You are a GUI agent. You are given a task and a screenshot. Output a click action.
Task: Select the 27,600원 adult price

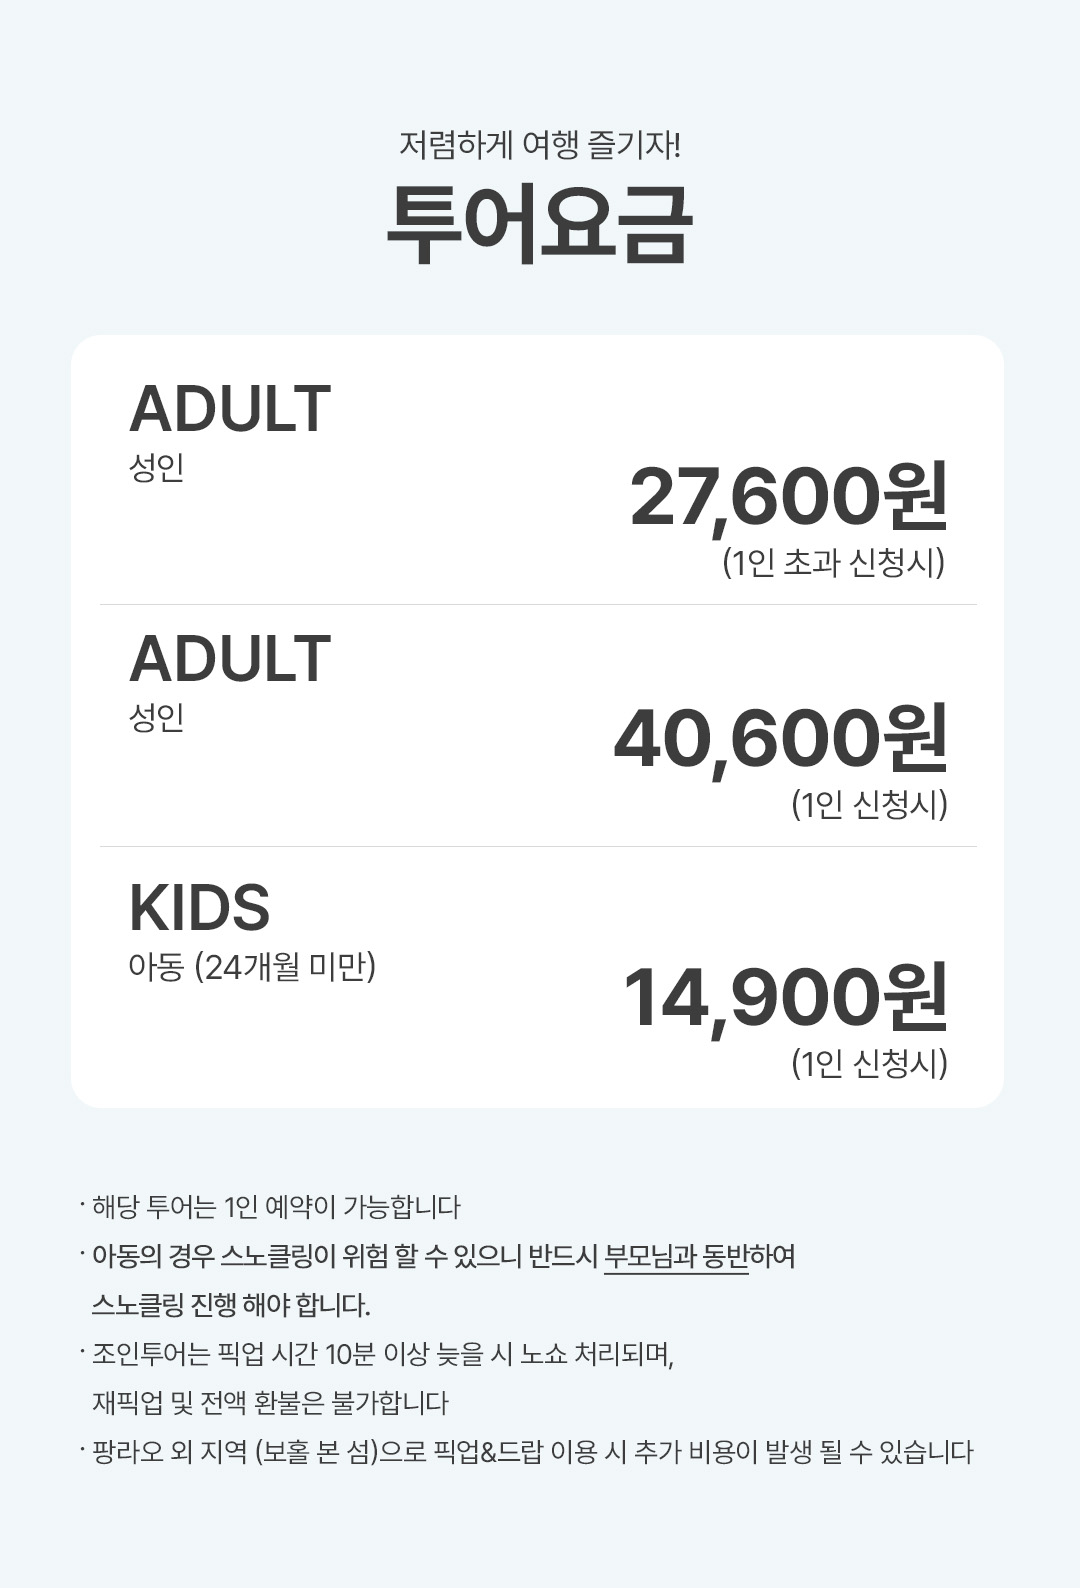point(788,496)
